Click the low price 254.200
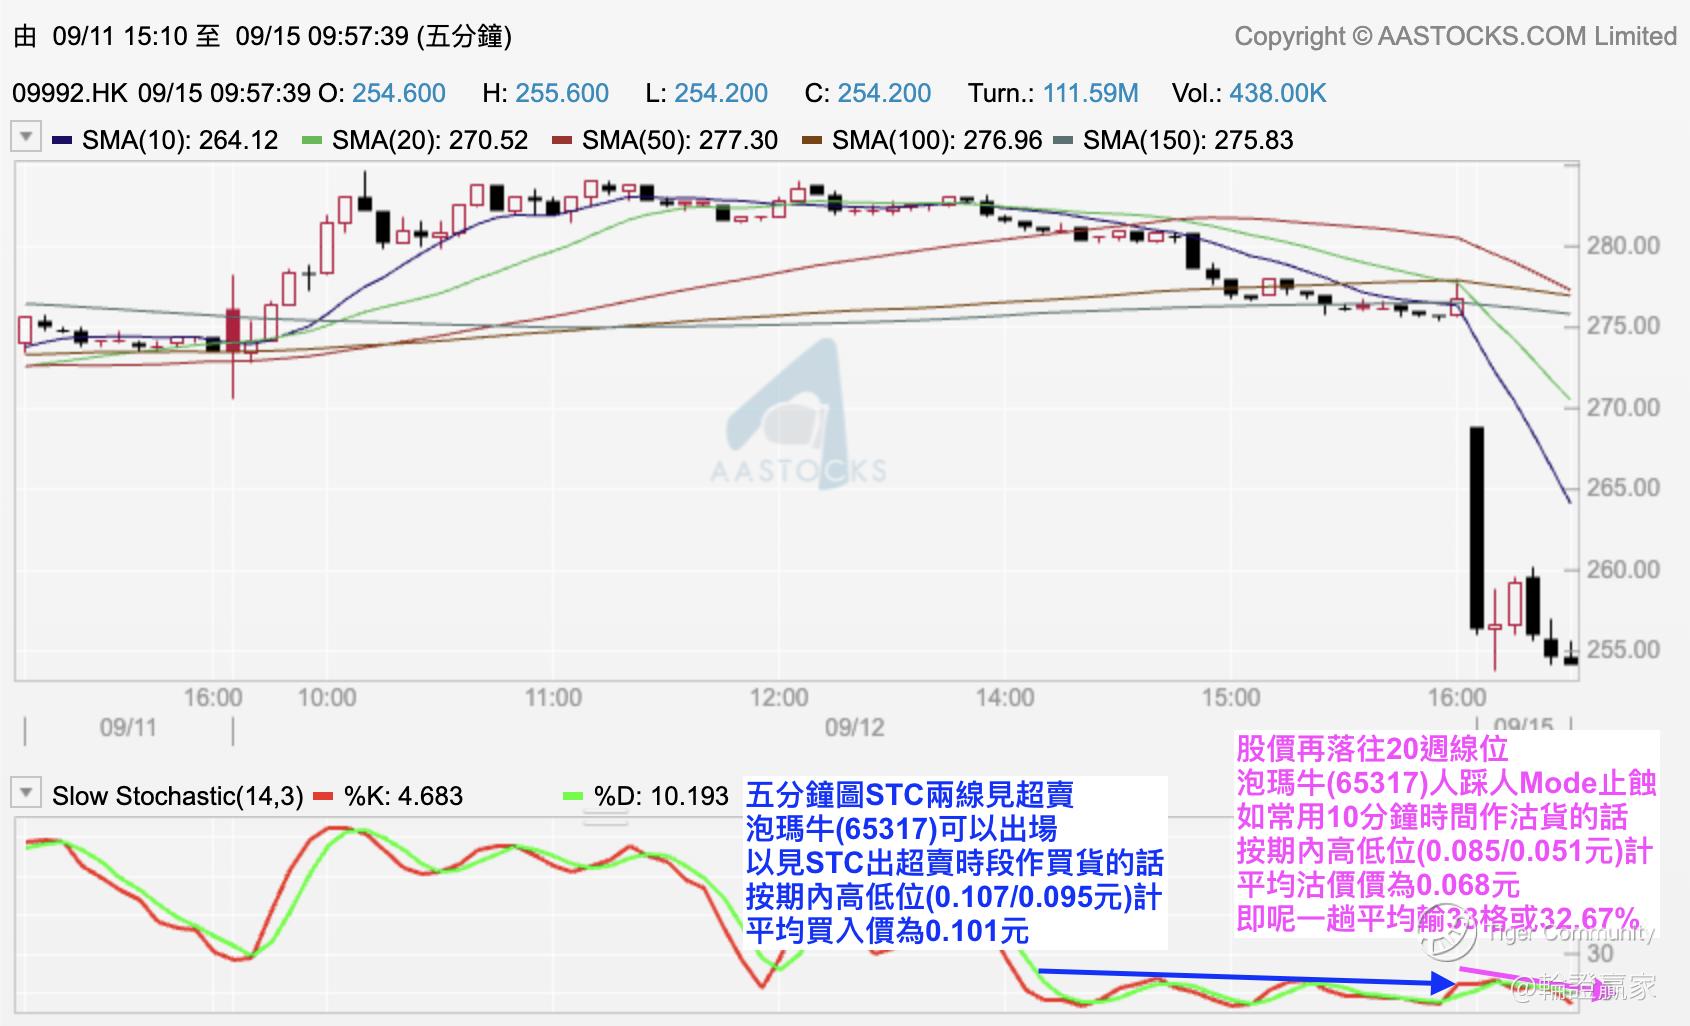The width and height of the screenshot is (1690, 1026). pyautogui.click(x=721, y=93)
